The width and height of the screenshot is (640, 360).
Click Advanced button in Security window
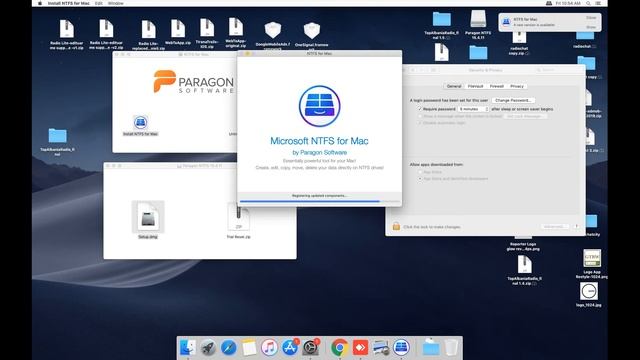click(x=554, y=227)
